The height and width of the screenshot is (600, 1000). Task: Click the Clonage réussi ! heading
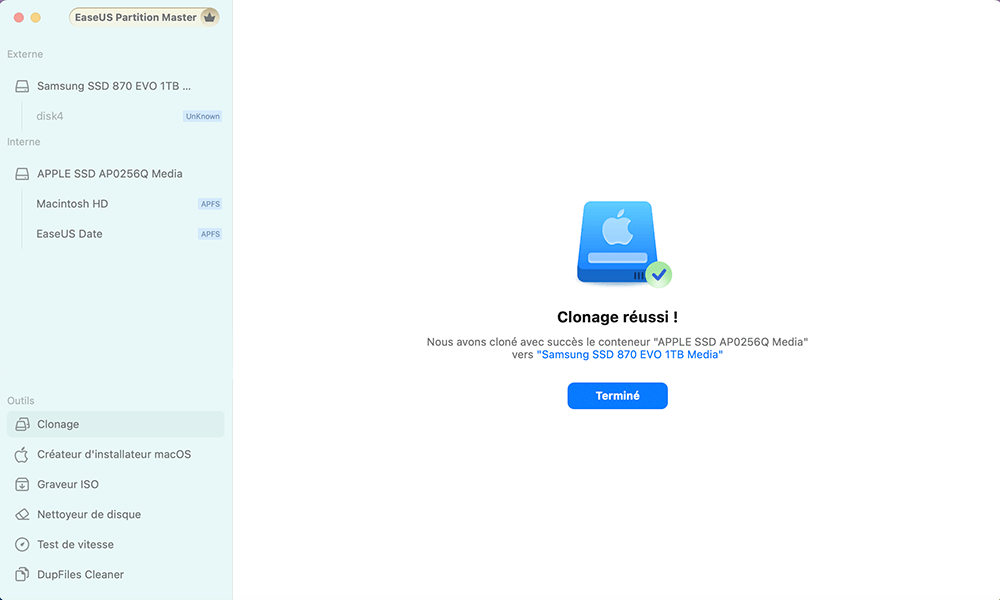click(617, 317)
